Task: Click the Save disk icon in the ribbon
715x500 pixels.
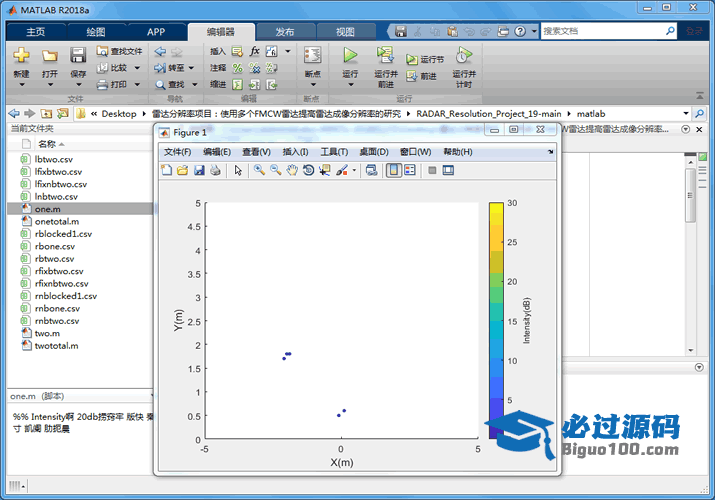Action: pos(78,56)
